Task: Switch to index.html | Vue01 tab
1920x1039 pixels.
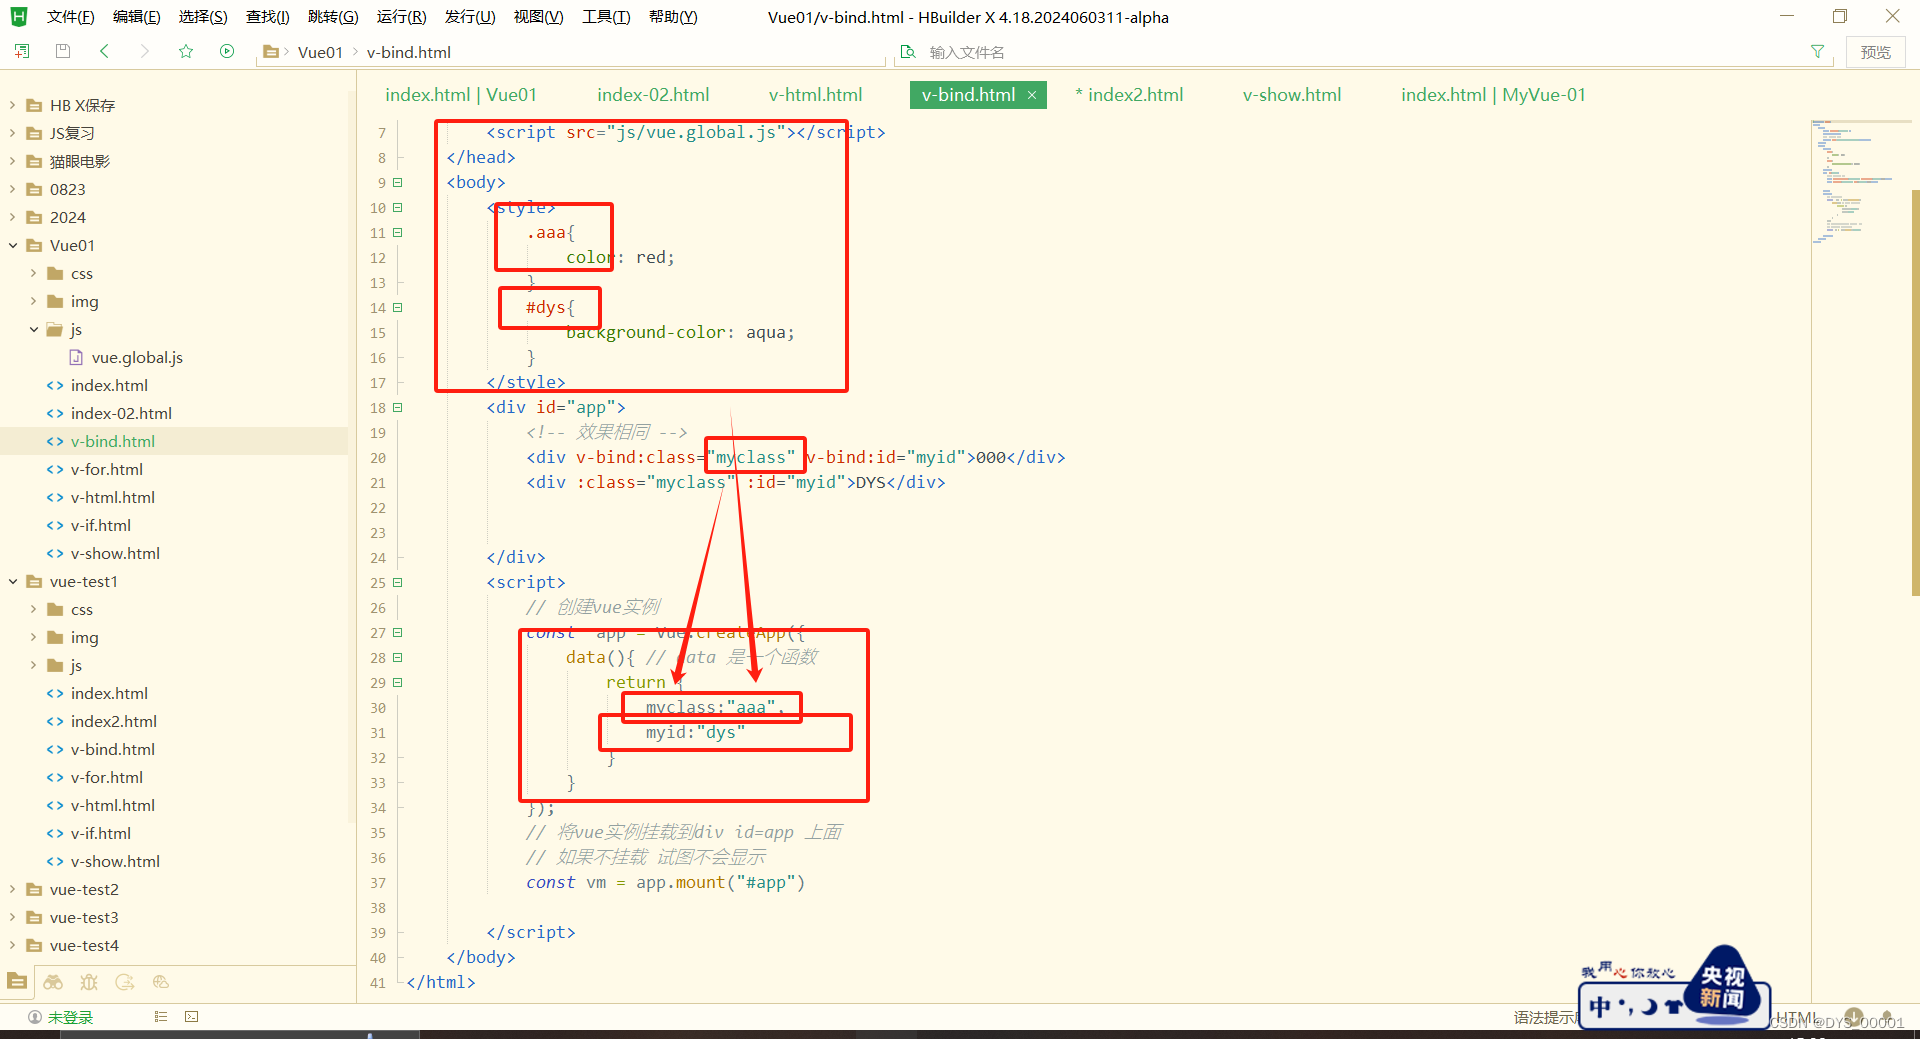Action: click(461, 95)
